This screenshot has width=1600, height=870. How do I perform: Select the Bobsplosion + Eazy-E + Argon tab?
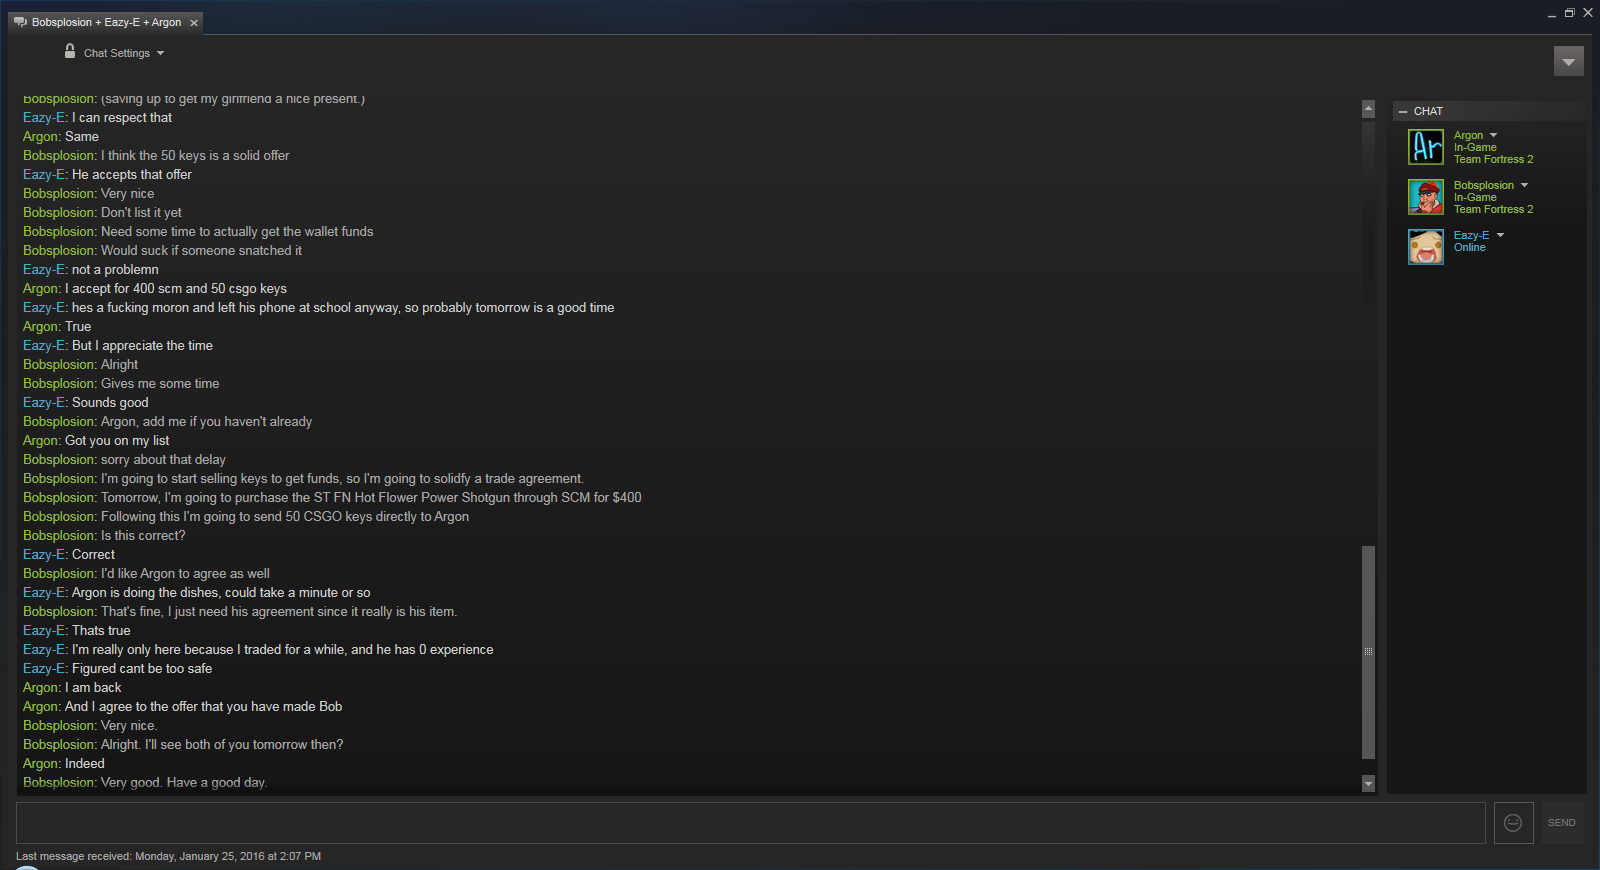pyautogui.click(x=105, y=22)
